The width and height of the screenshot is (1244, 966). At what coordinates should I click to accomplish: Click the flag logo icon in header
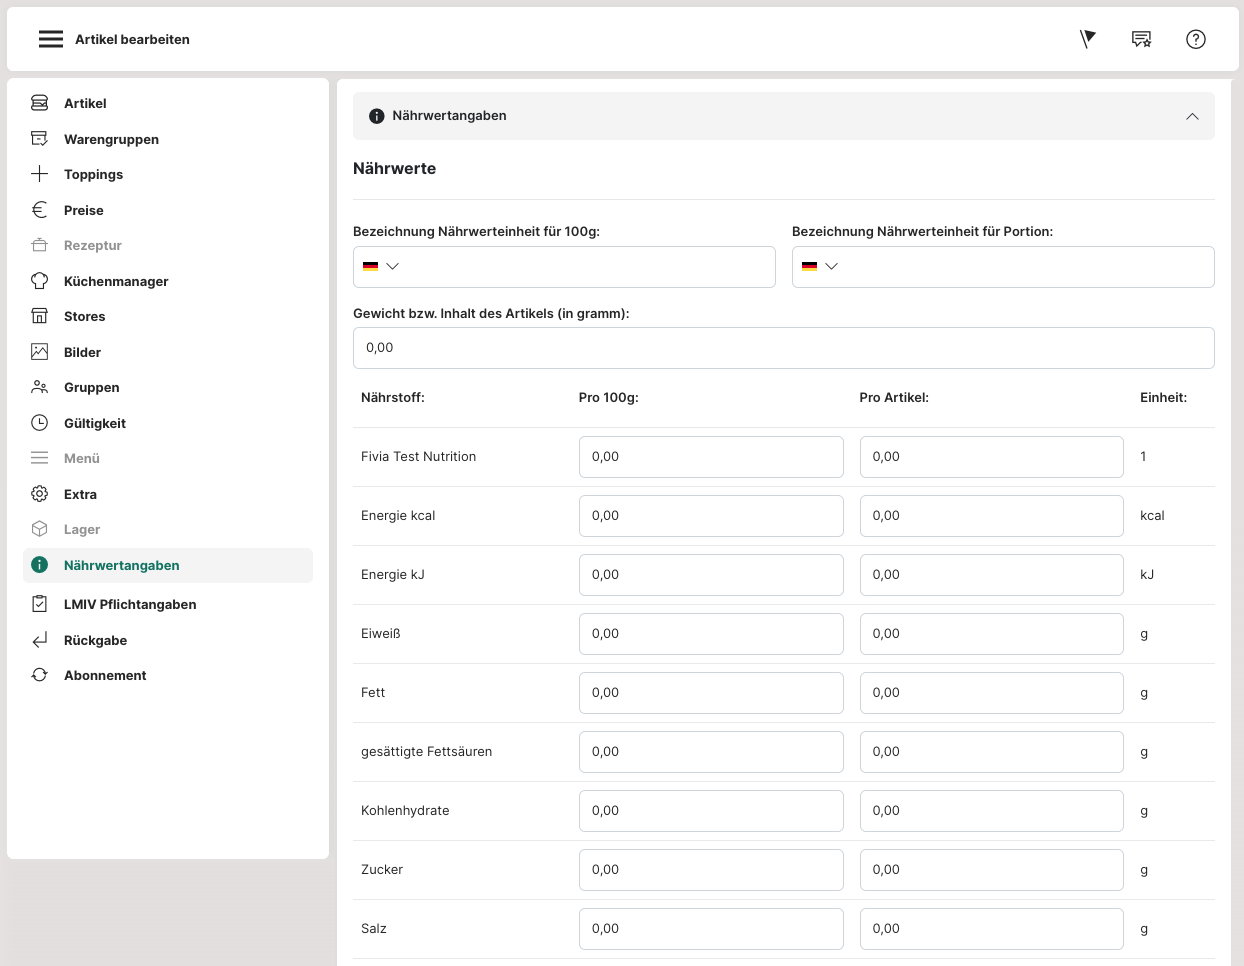(x=1088, y=39)
